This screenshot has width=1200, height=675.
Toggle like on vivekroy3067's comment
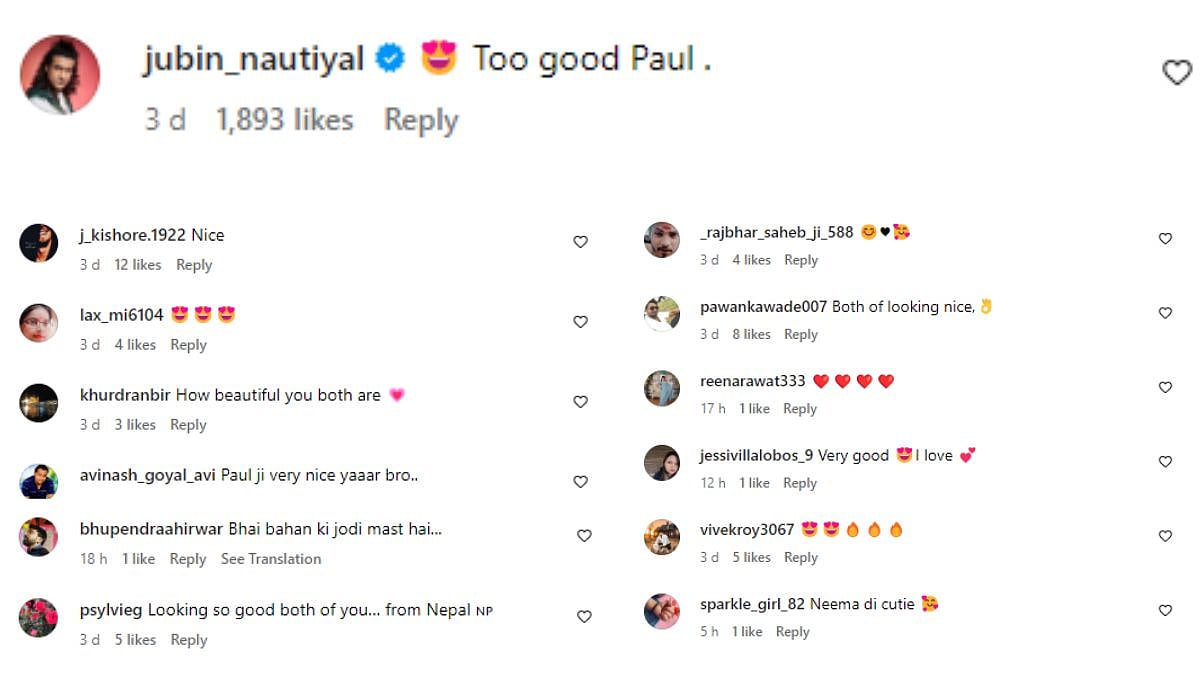point(1165,536)
